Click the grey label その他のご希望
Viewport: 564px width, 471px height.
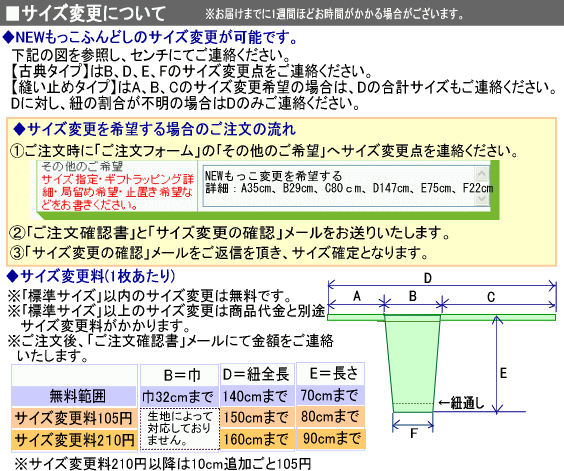82,166
